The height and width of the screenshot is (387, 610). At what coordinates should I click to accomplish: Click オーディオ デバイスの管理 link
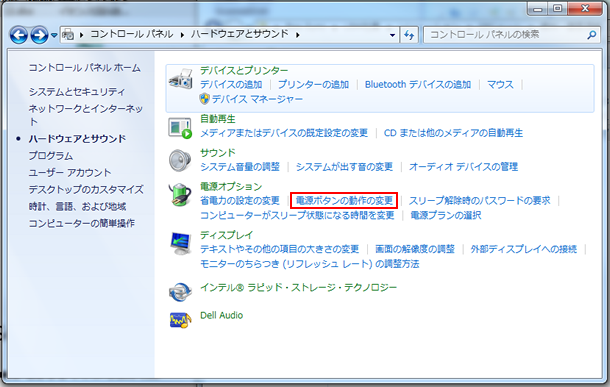(x=463, y=167)
